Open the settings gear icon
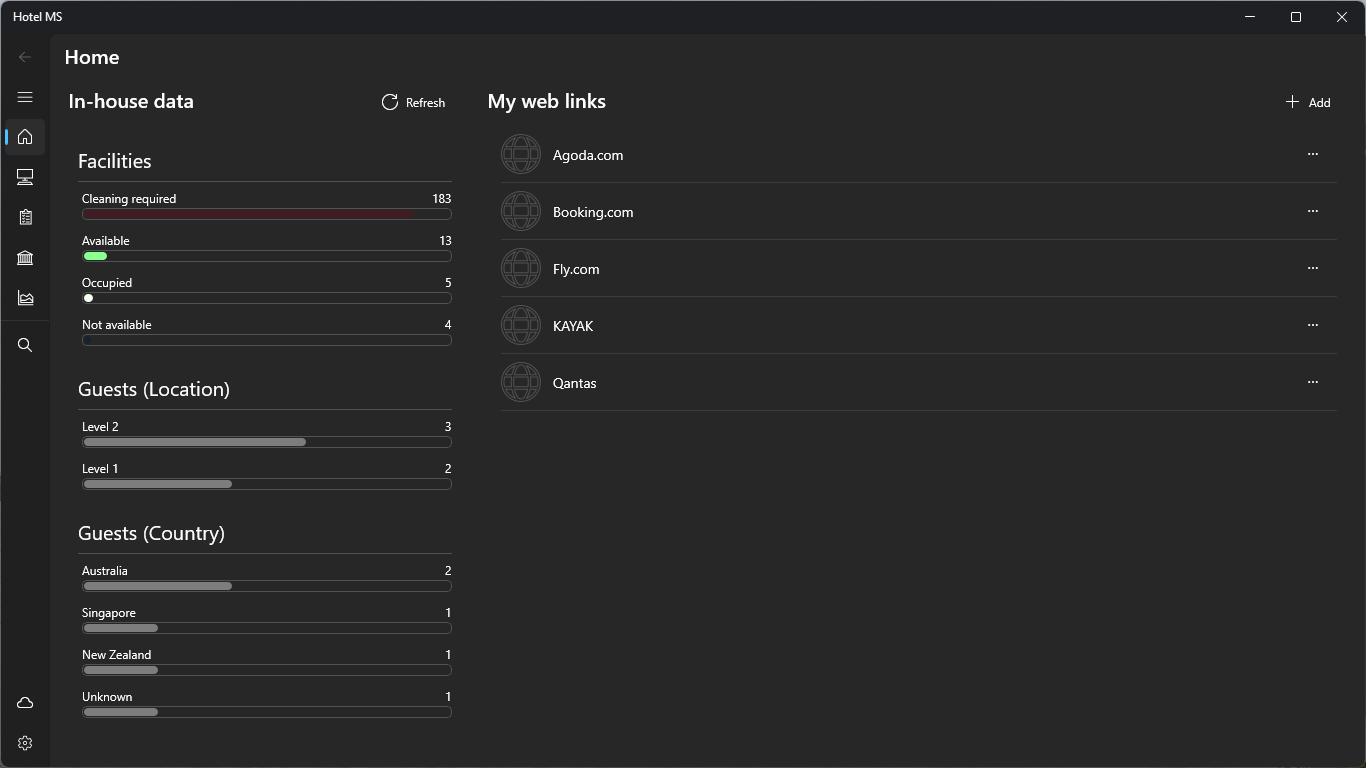 (x=25, y=743)
